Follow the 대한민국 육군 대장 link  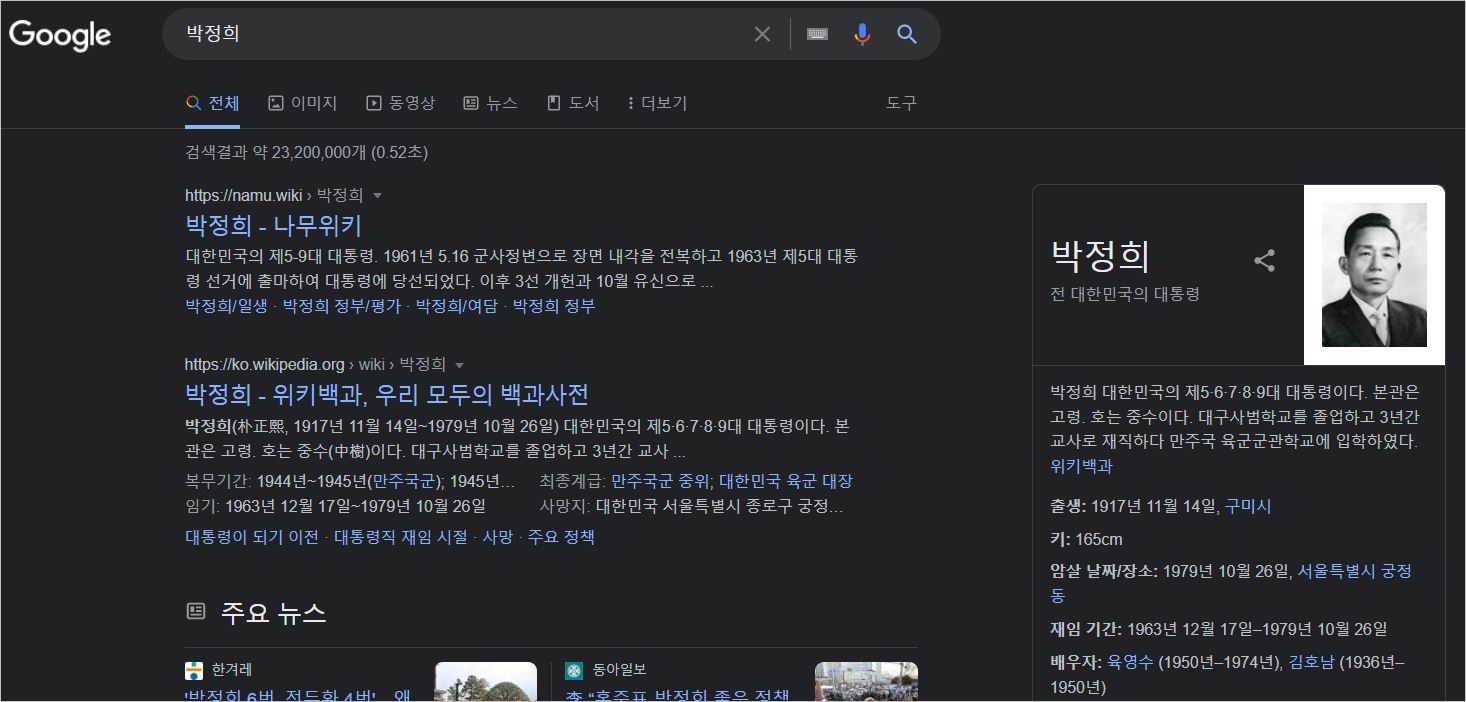pyautogui.click(x=786, y=481)
